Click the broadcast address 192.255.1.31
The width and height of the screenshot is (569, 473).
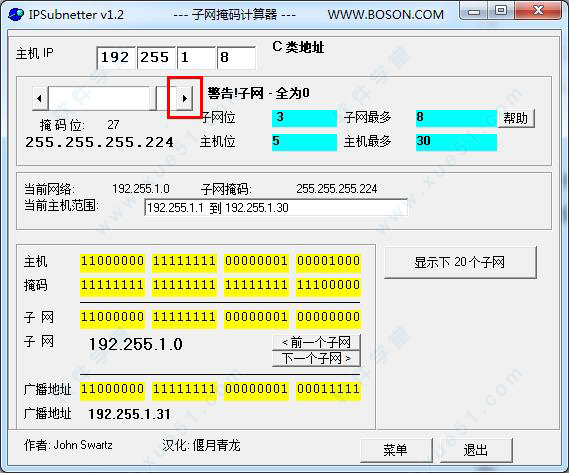coord(129,414)
